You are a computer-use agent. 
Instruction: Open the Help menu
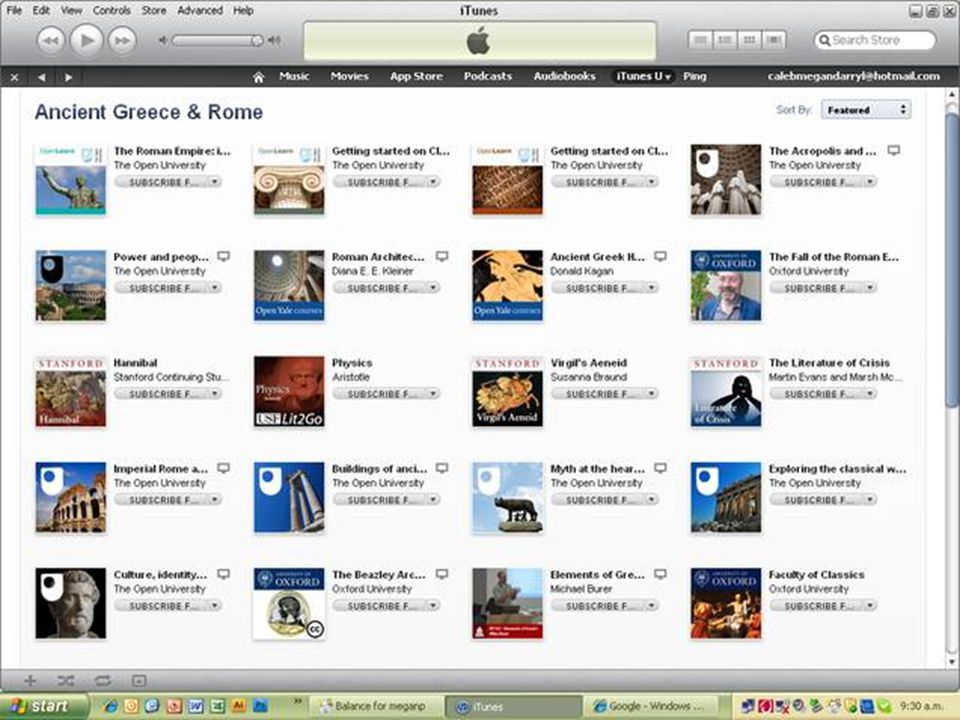click(243, 10)
